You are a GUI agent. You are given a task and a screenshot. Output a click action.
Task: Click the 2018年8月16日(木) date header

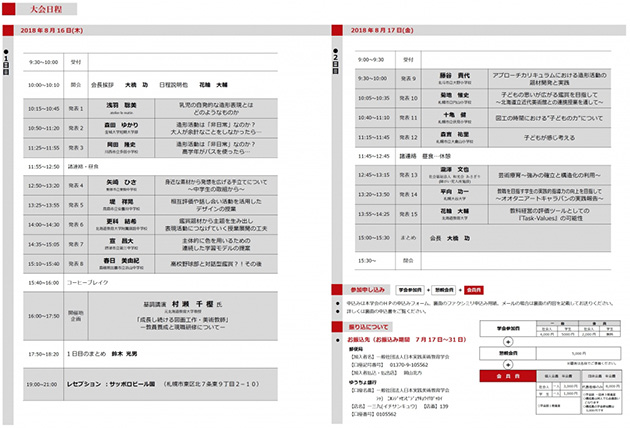[x=52, y=31]
